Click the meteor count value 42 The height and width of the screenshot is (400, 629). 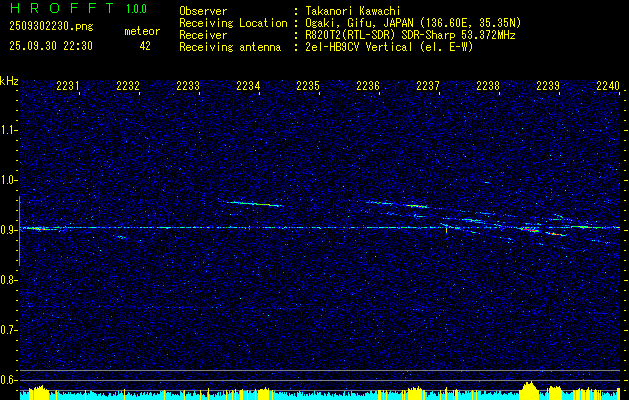point(145,46)
